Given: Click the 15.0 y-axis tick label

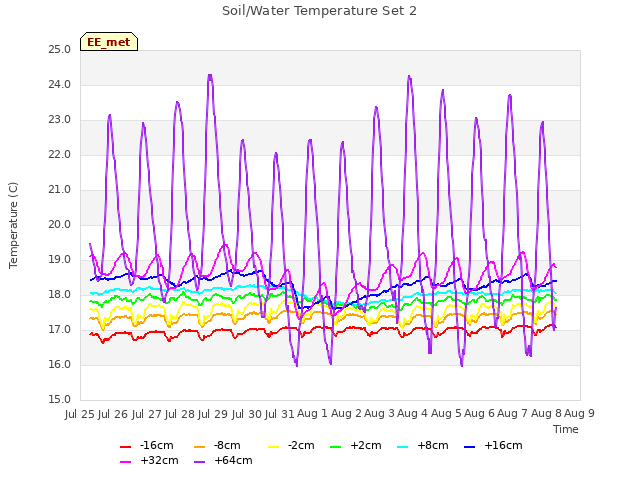Looking at the screenshot, I should pyautogui.click(x=60, y=400).
